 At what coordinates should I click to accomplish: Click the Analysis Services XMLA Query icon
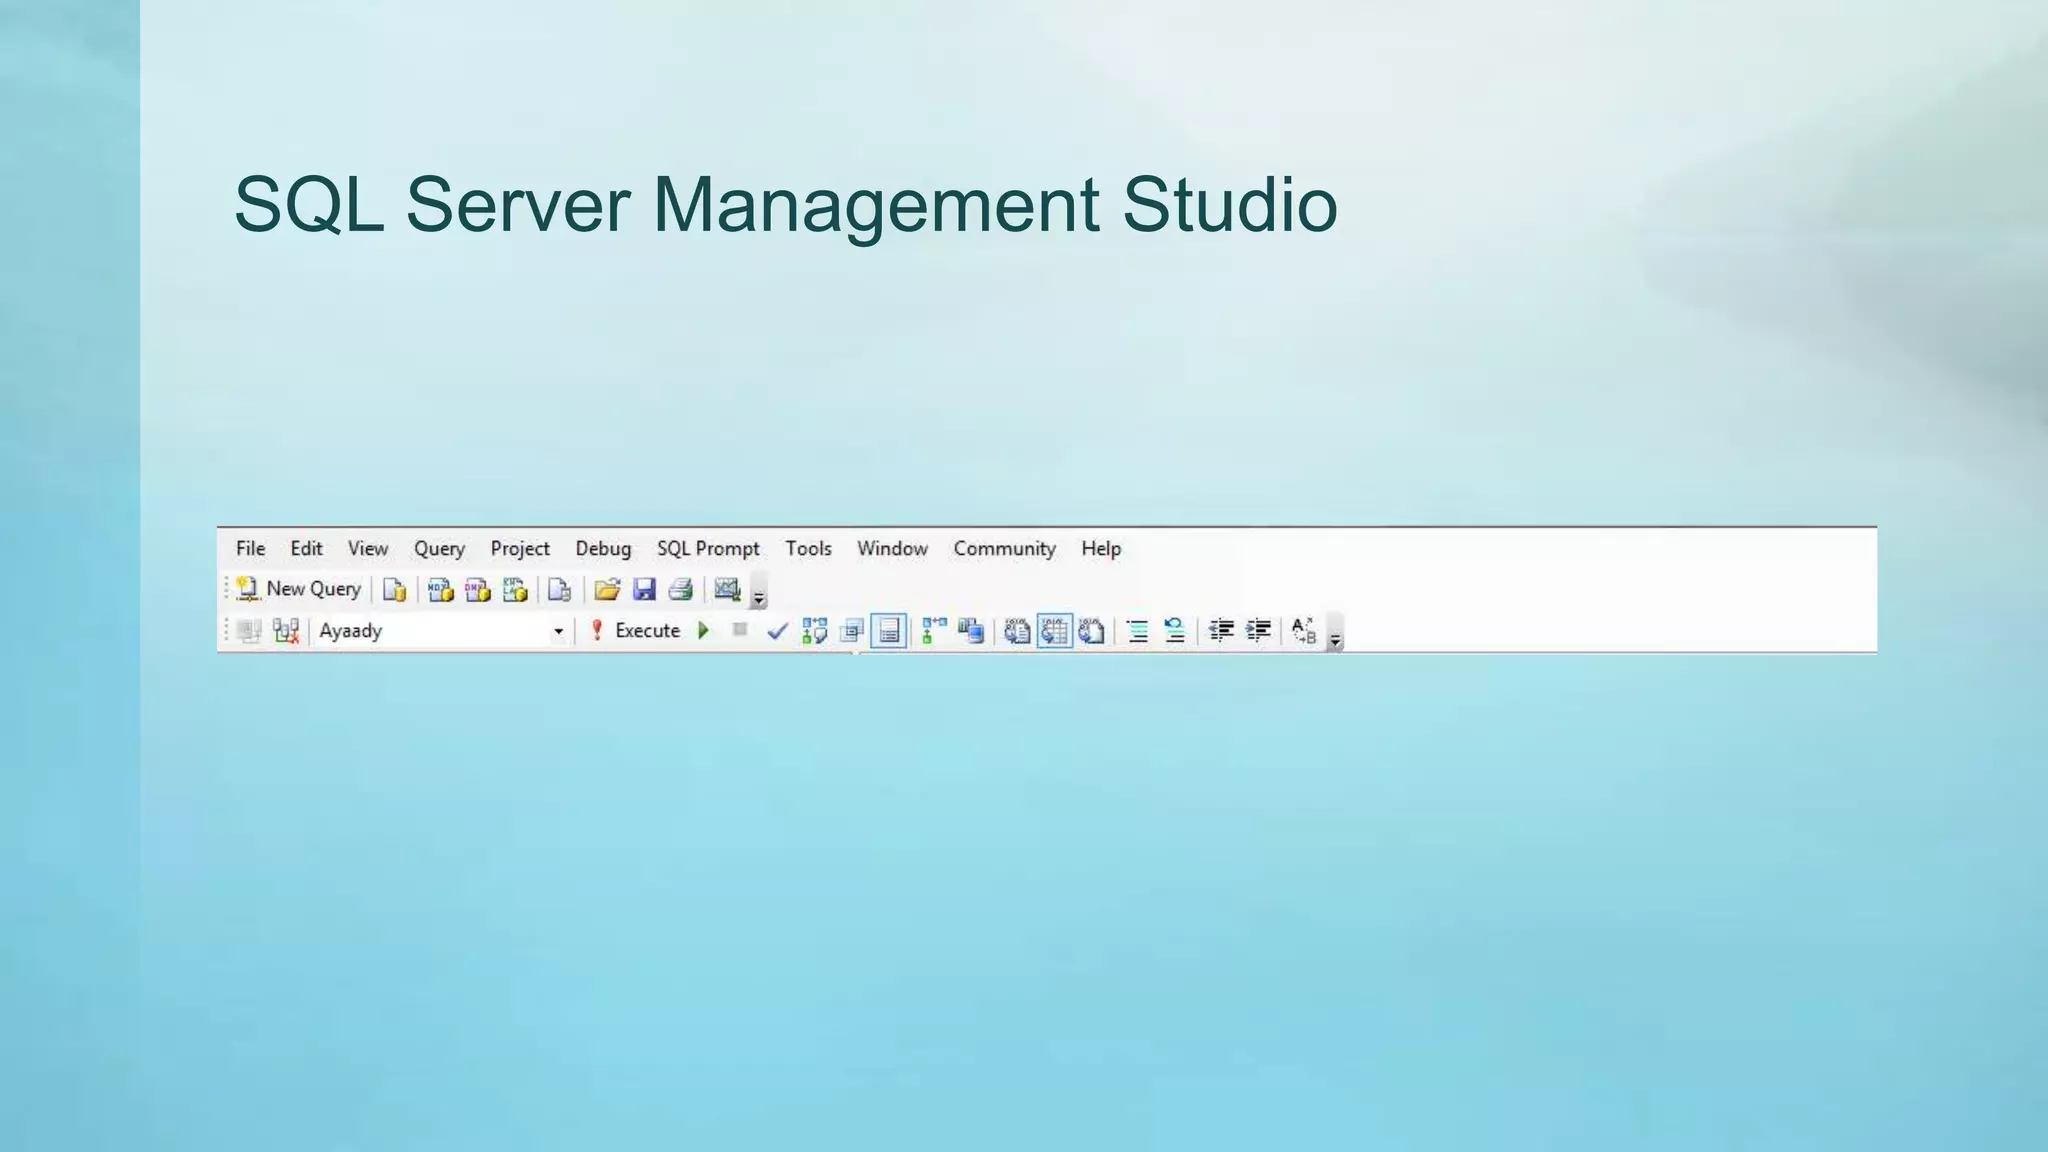tap(515, 590)
